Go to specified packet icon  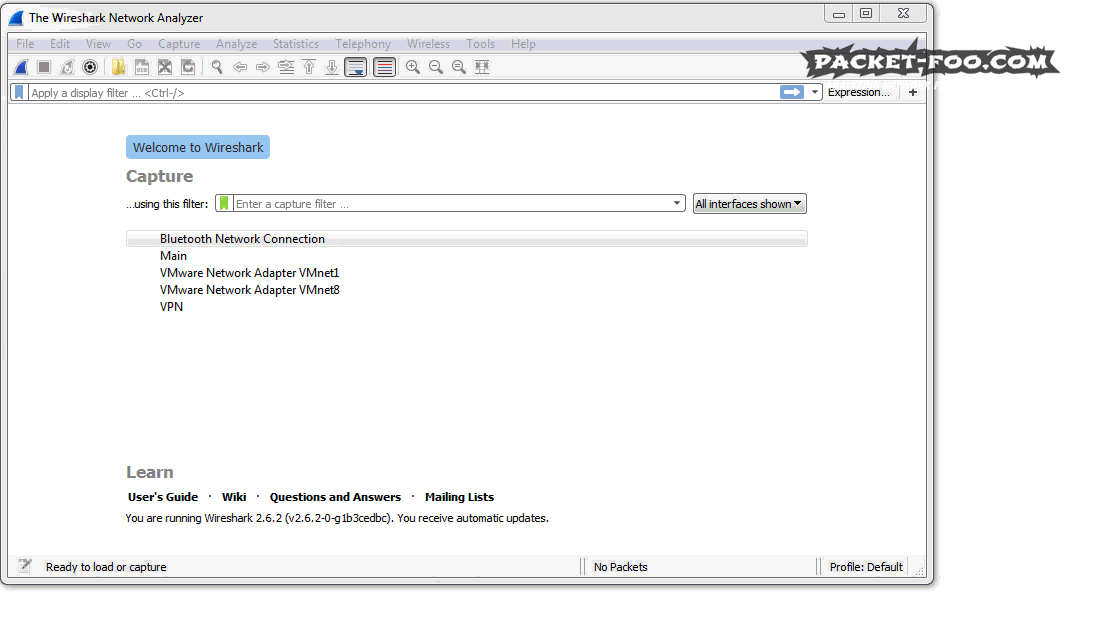[x=286, y=67]
